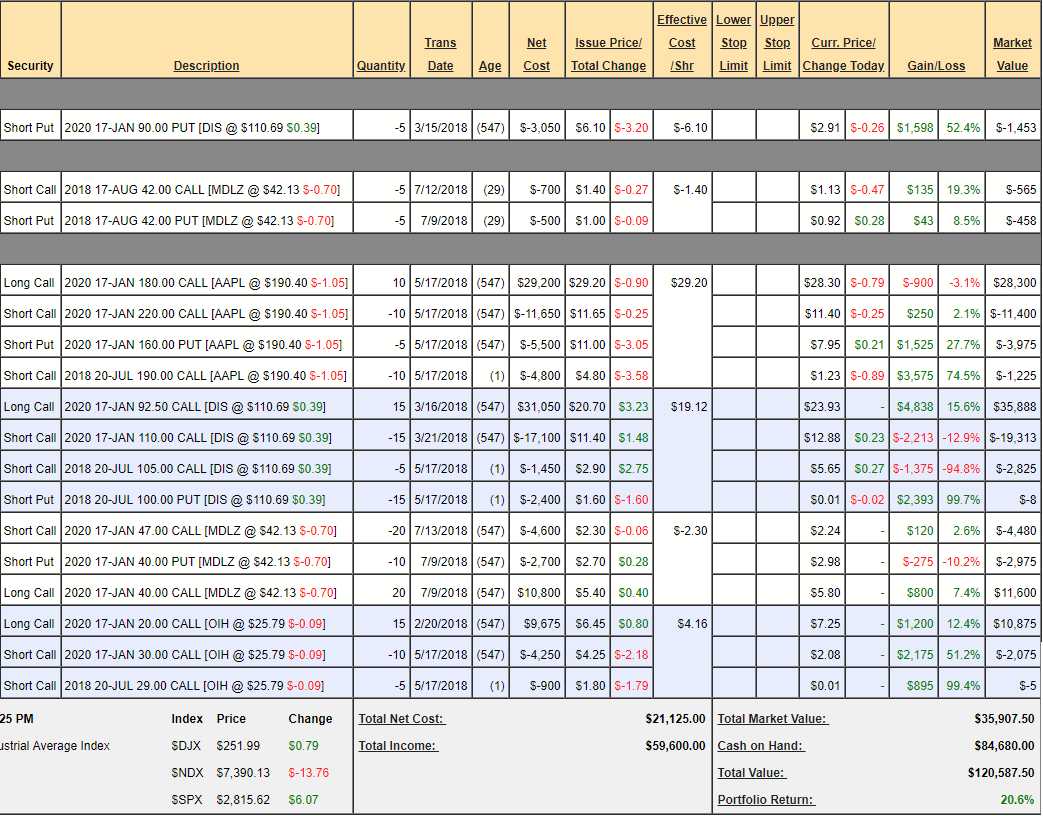This screenshot has width=1043, height=816.
Task: Click the Total Income label
Action: tap(398, 746)
